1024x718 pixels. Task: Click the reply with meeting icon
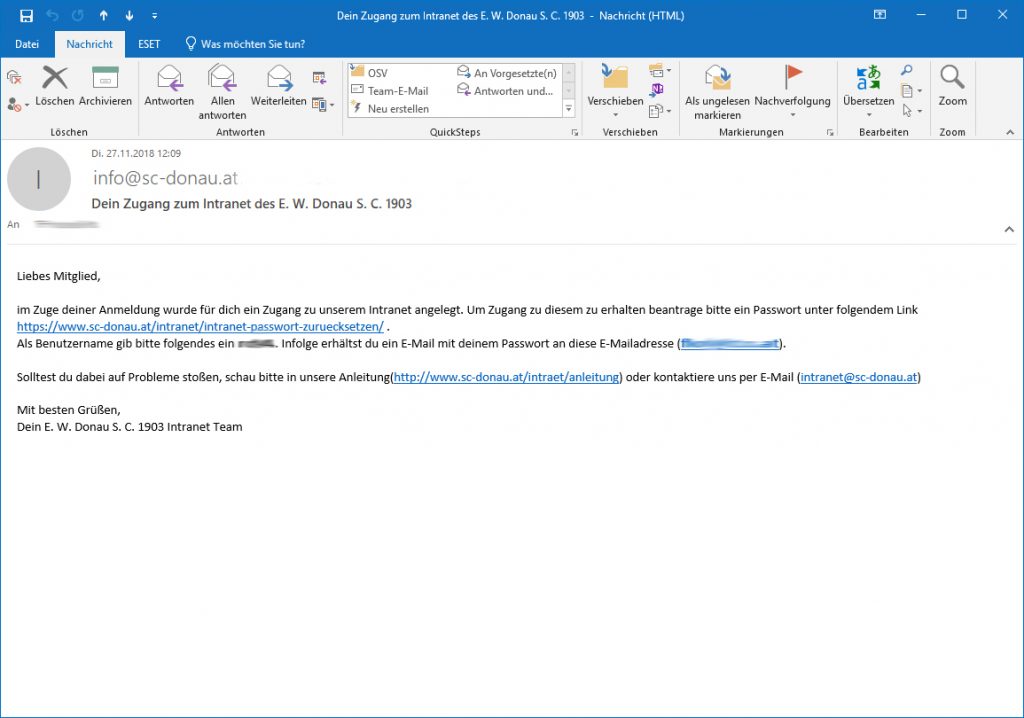[x=319, y=78]
